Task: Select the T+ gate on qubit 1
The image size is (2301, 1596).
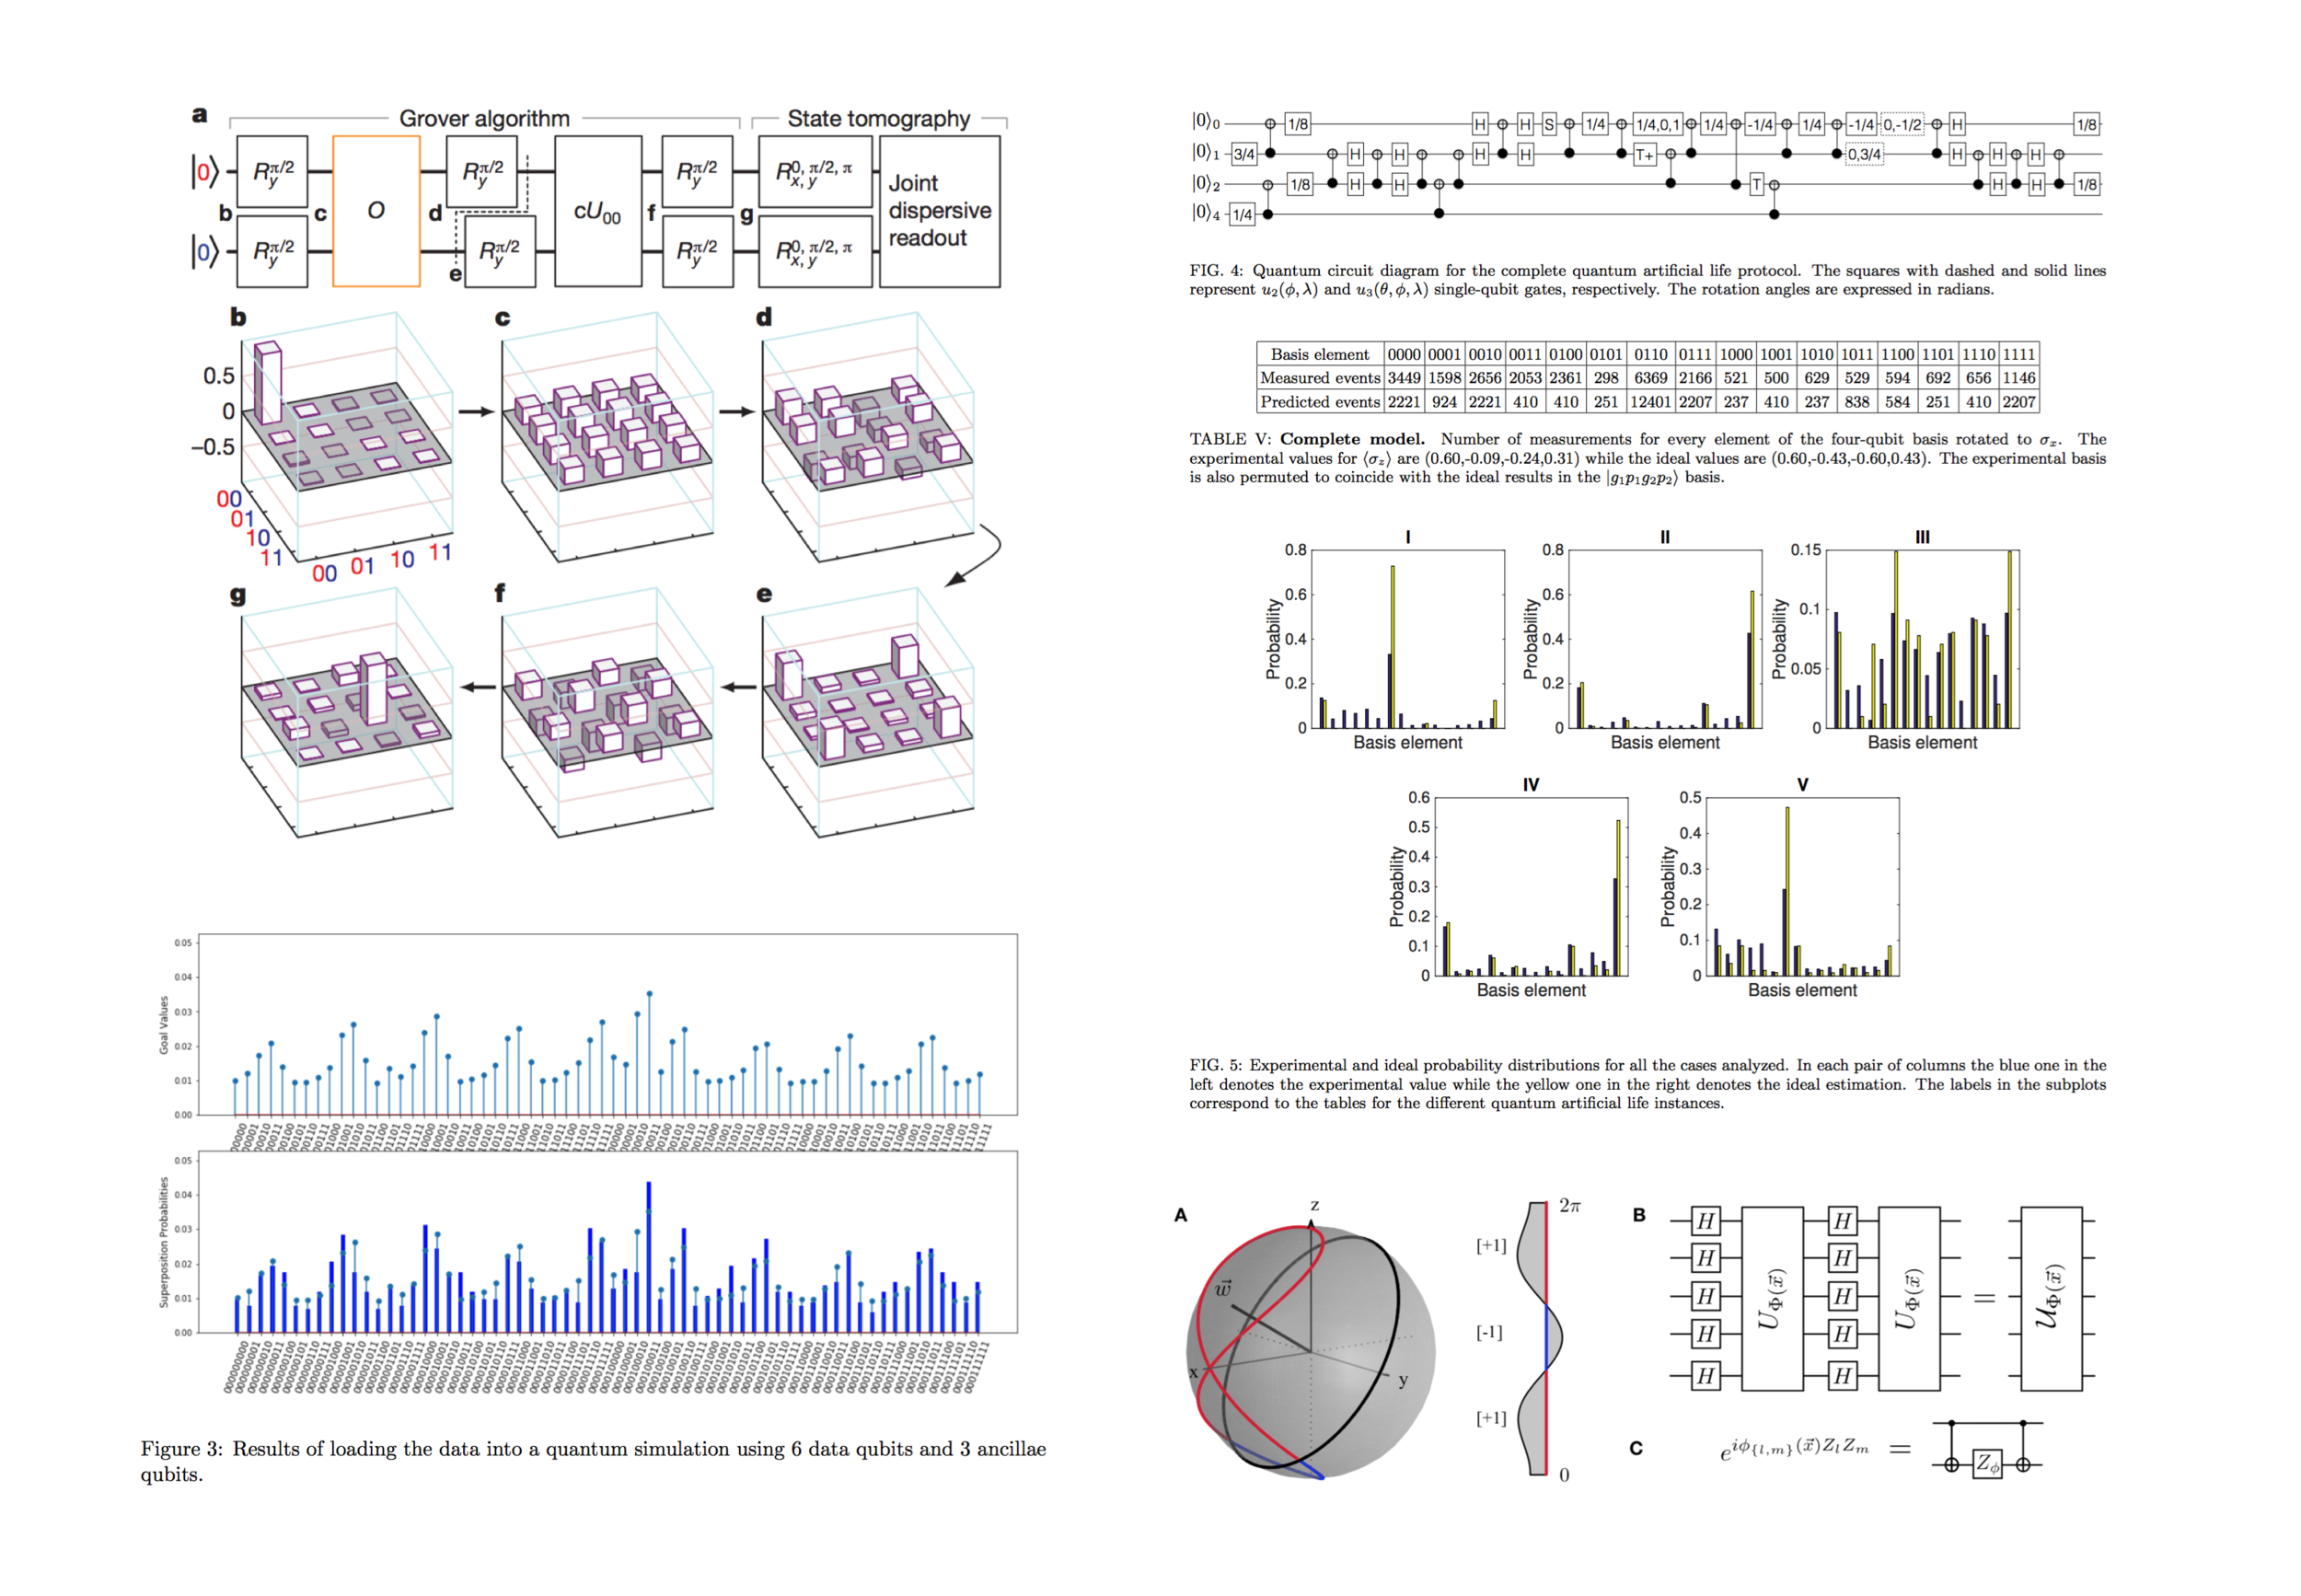Action: click(1644, 155)
